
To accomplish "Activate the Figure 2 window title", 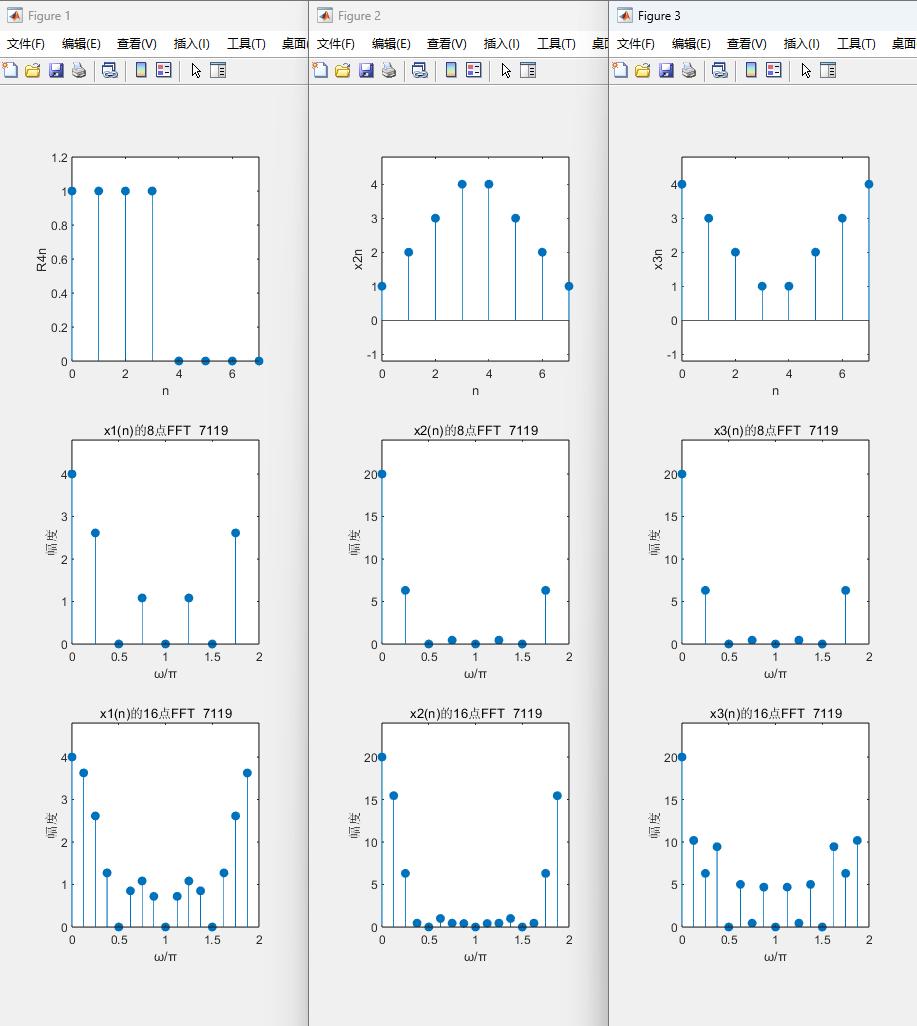I will click(359, 16).
